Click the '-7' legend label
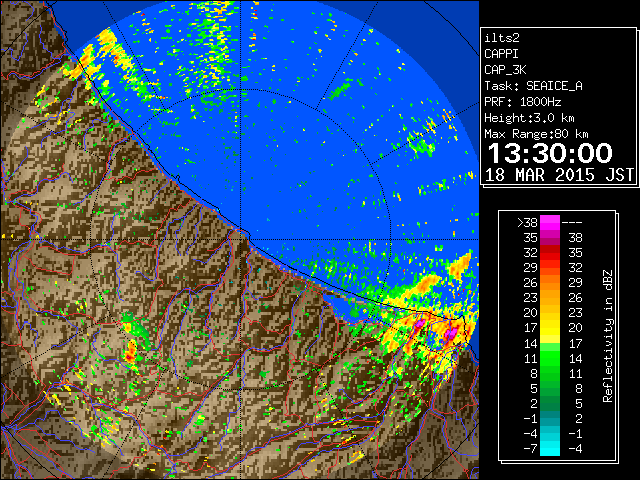The width and height of the screenshot is (640, 480). (x=530, y=448)
